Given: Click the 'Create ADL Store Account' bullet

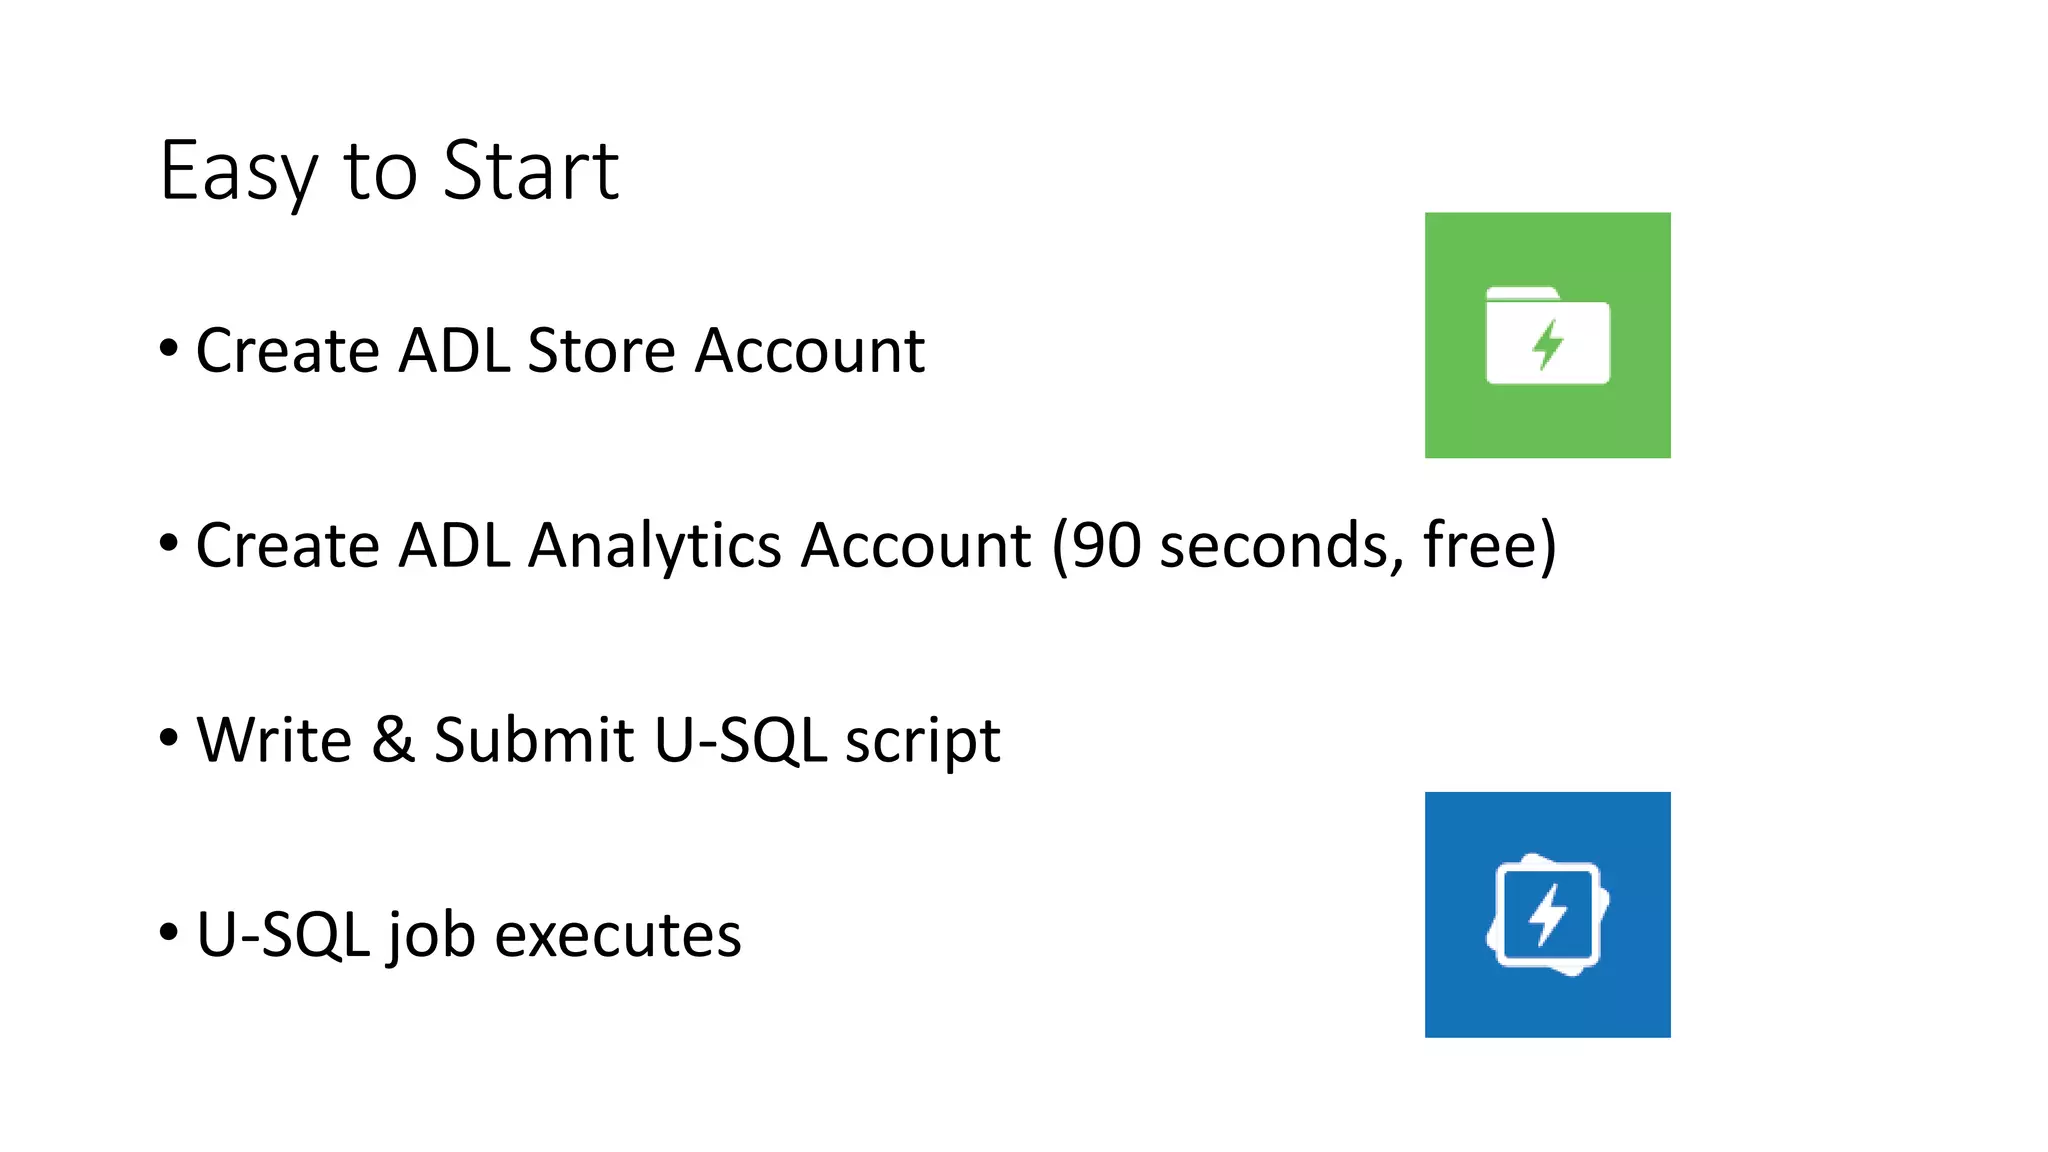Looking at the screenshot, I should (542, 351).
